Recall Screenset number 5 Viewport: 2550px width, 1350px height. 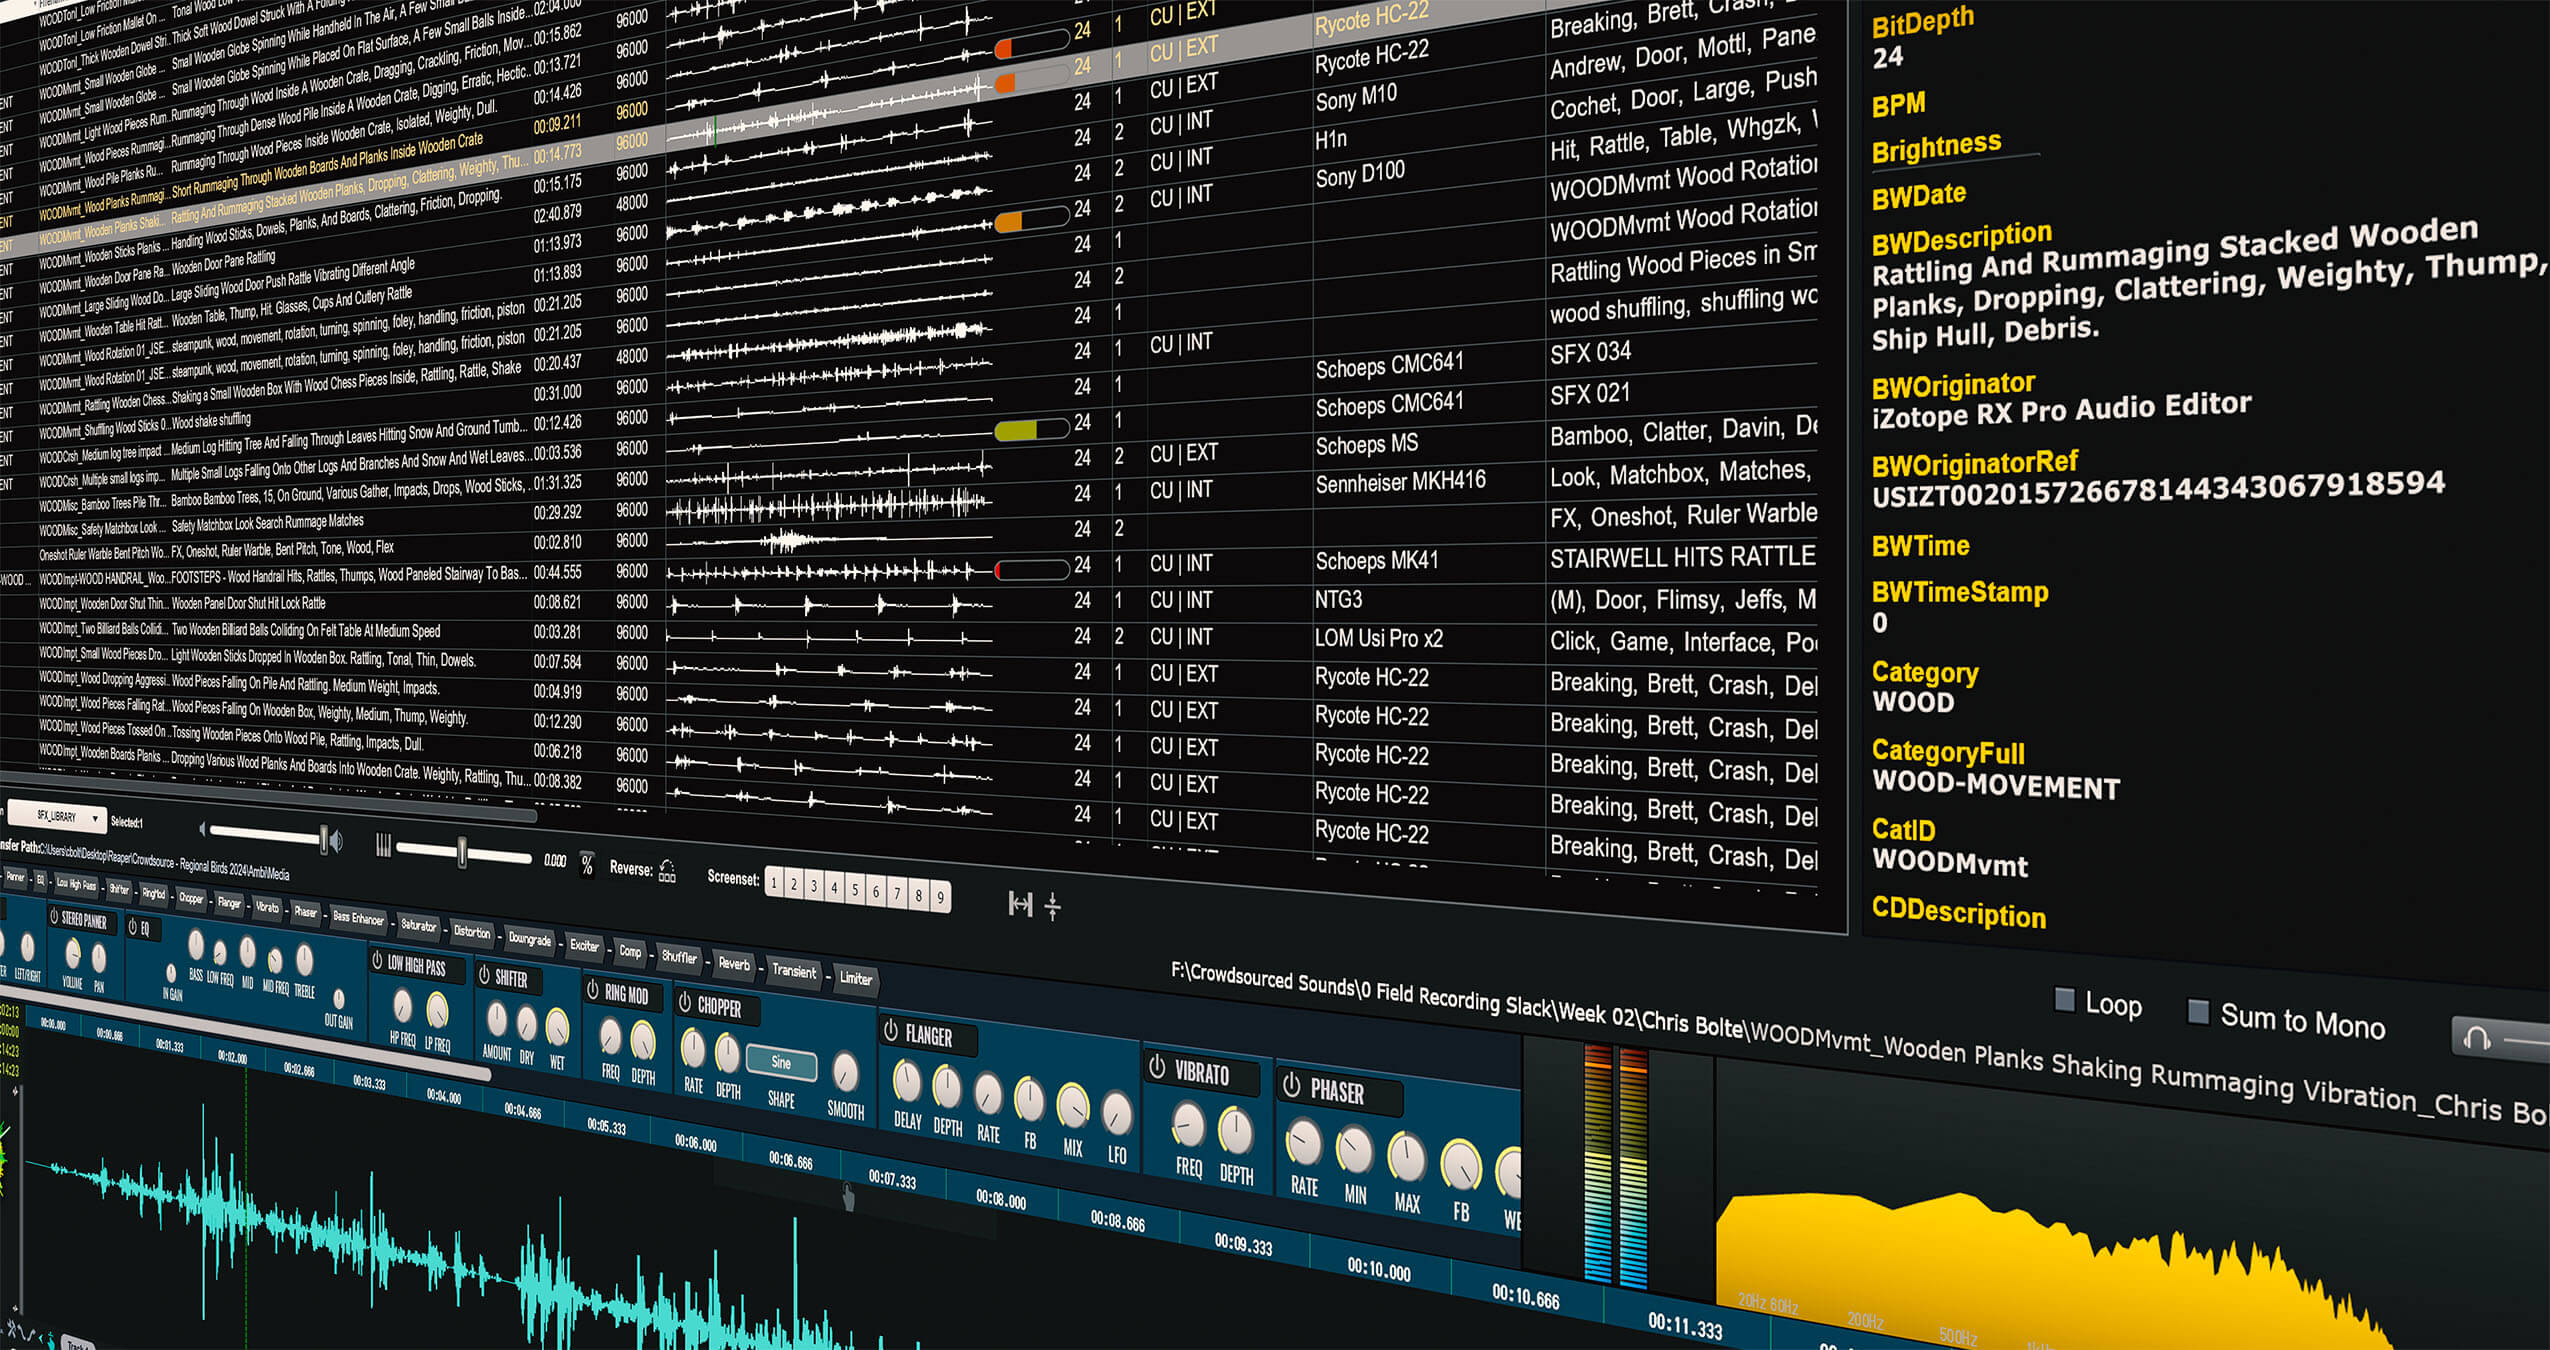[x=855, y=890]
